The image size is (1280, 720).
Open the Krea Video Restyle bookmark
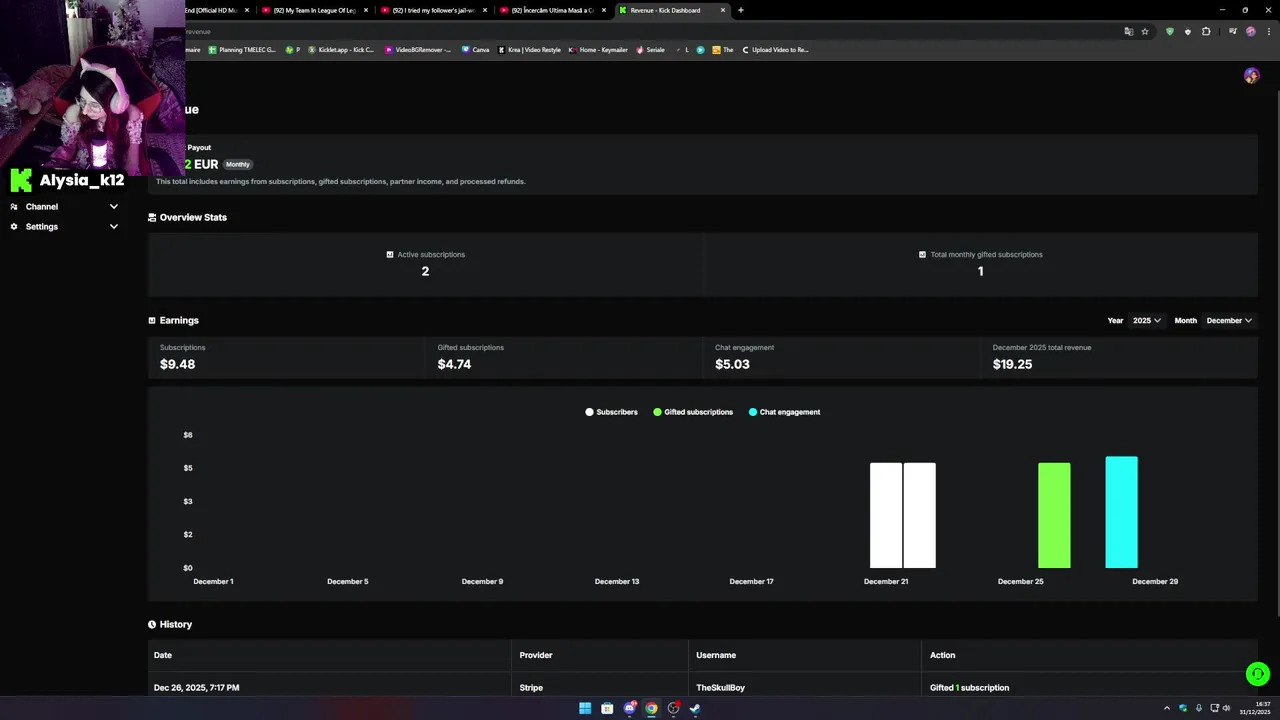[x=530, y=50]
